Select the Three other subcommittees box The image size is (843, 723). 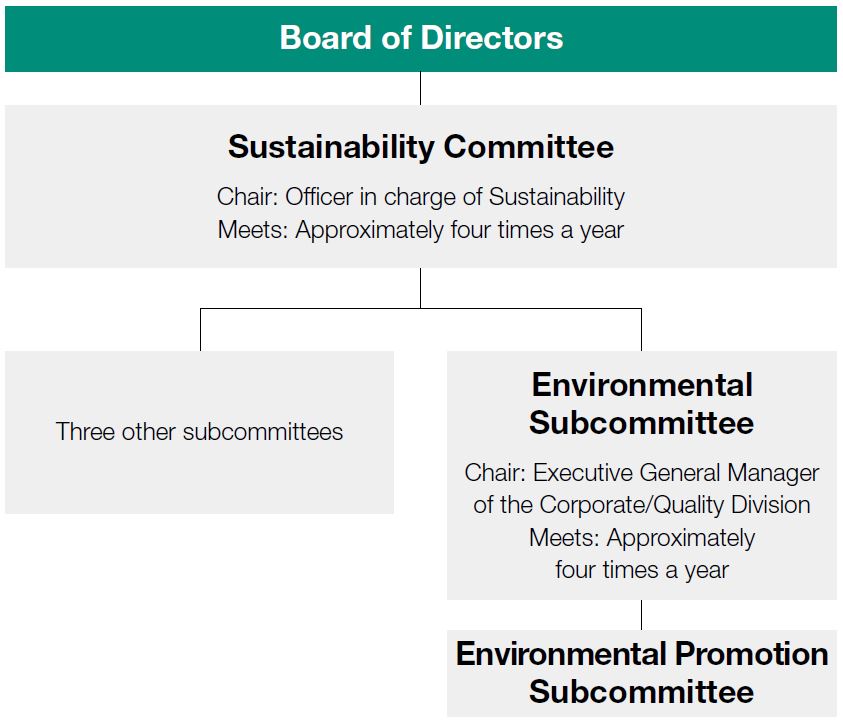(x=199, y=432)
